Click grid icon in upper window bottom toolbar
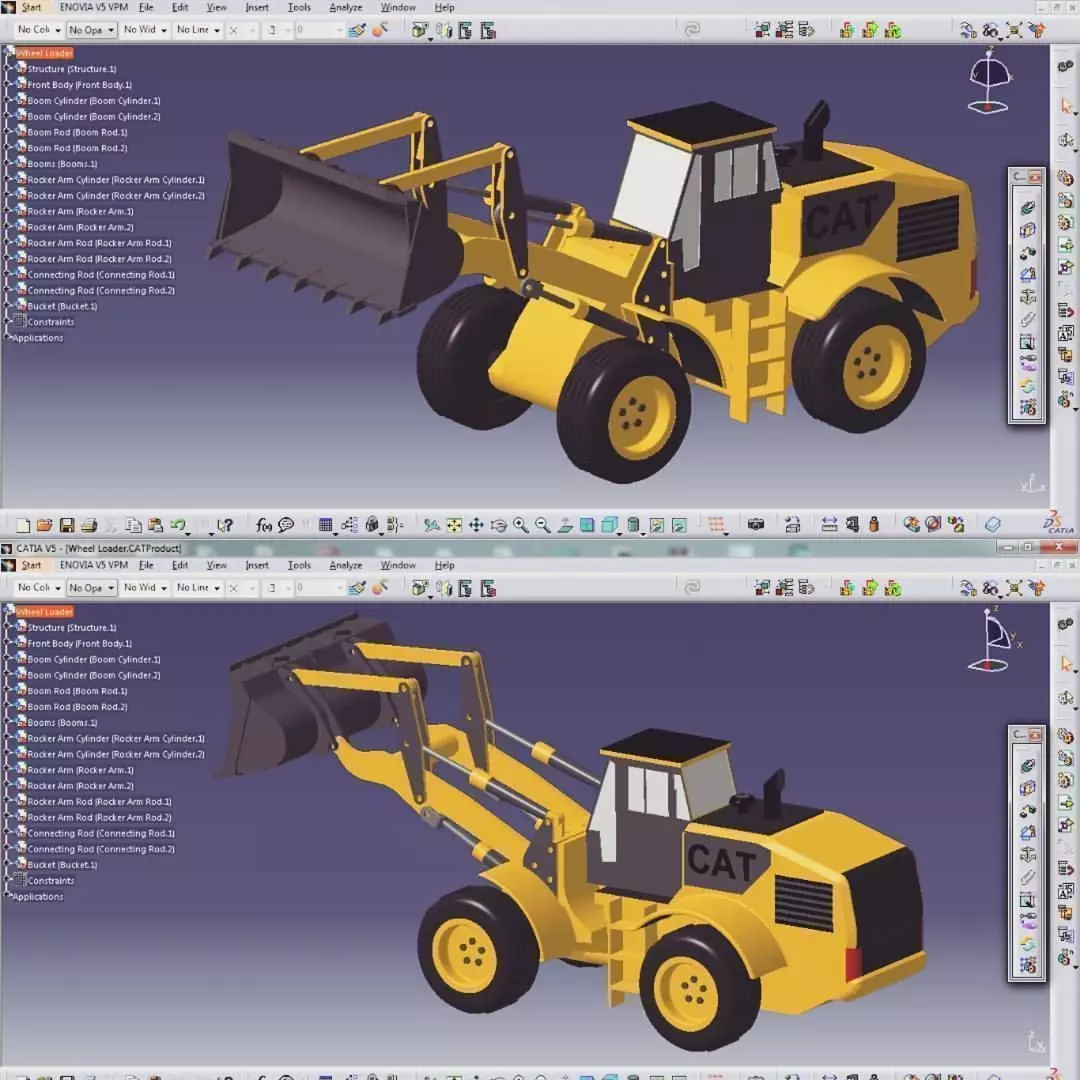Image resolution: width=1080 pixels, height=1080 pixels. click(x=716, y=525)
